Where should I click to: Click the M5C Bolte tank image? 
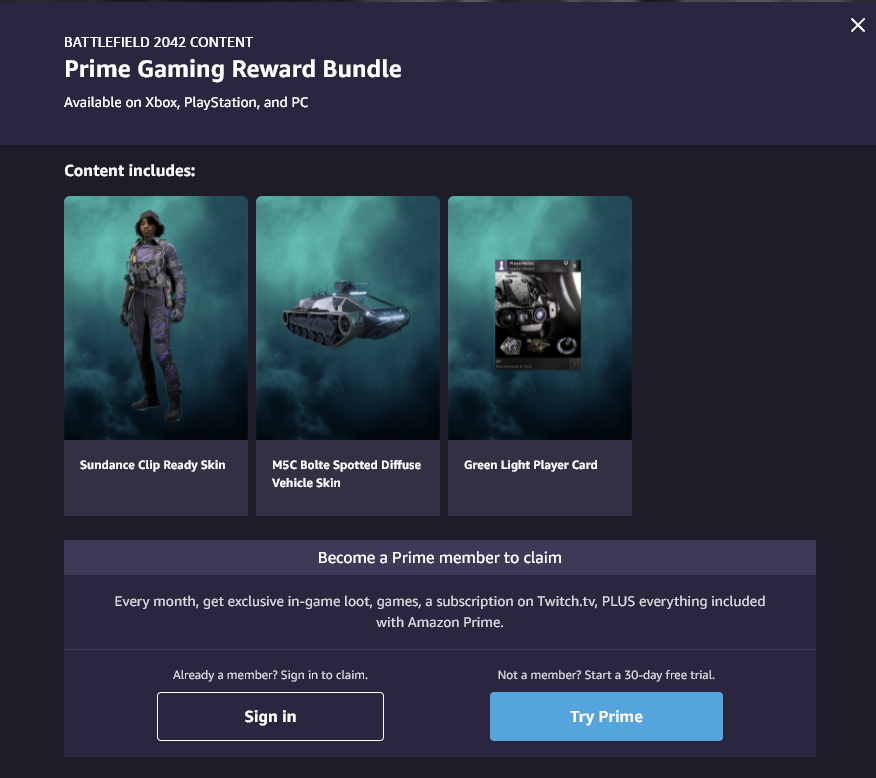pyautogui.click(x=348, y=318)
